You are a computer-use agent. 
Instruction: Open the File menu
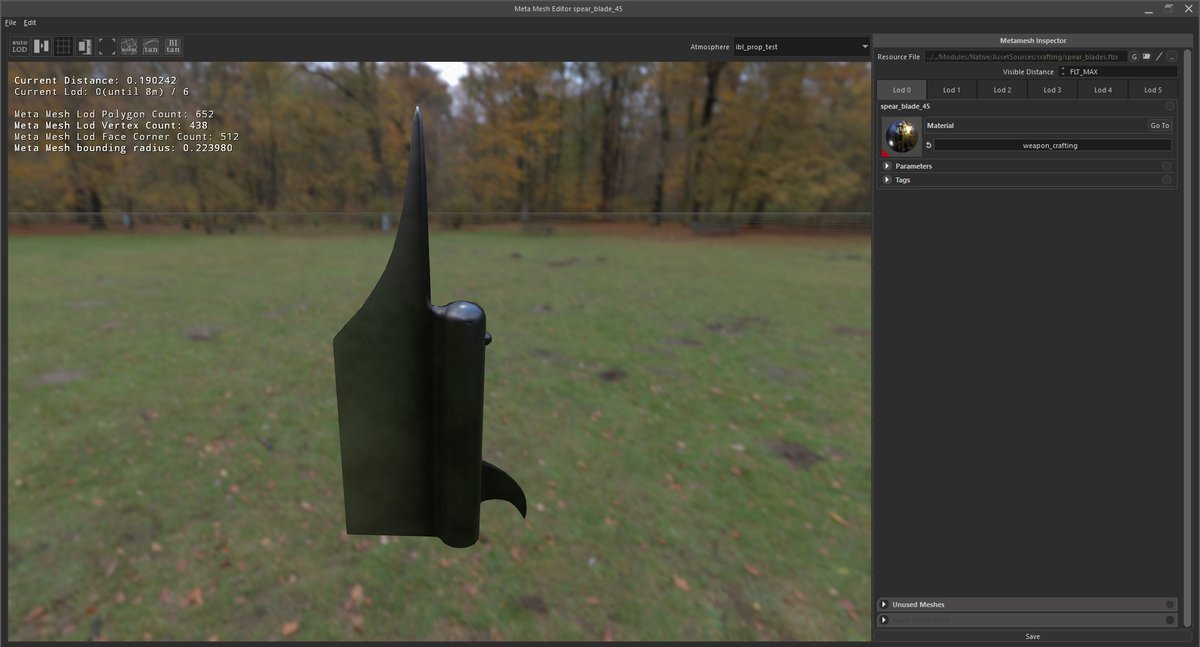[10, 22]
